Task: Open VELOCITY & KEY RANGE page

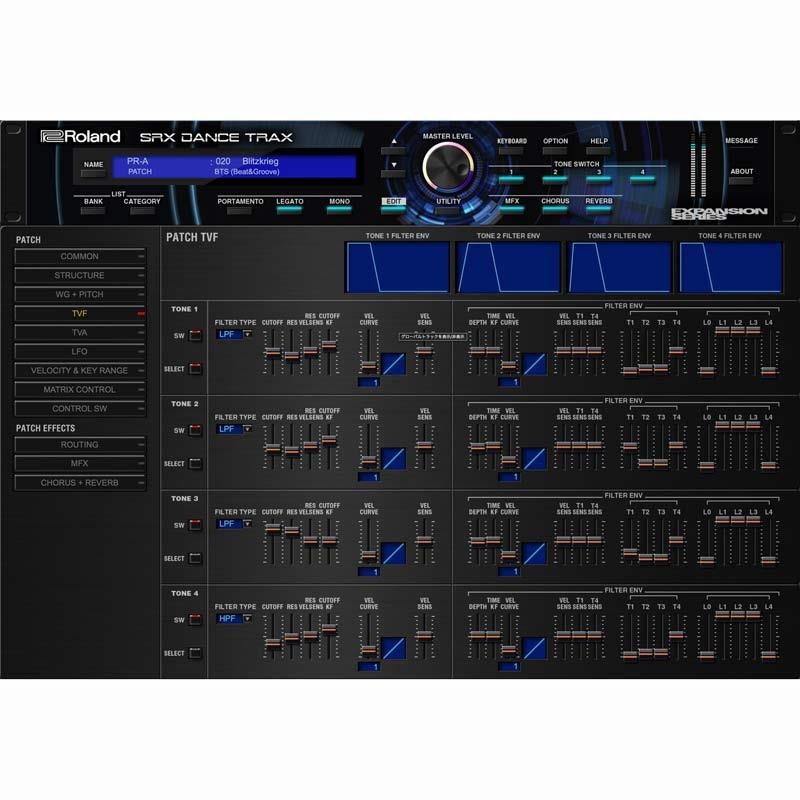Action: coord(80,370)
